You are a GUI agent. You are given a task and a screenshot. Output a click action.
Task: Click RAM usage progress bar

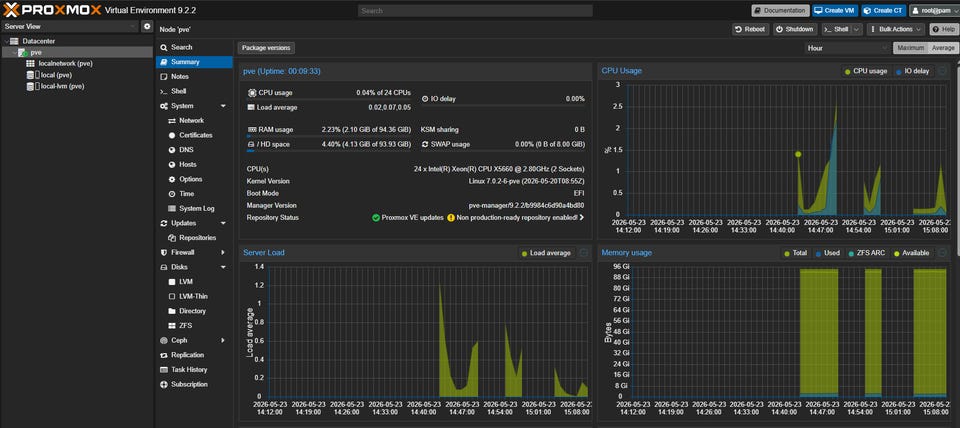click(x=329, y=136)
